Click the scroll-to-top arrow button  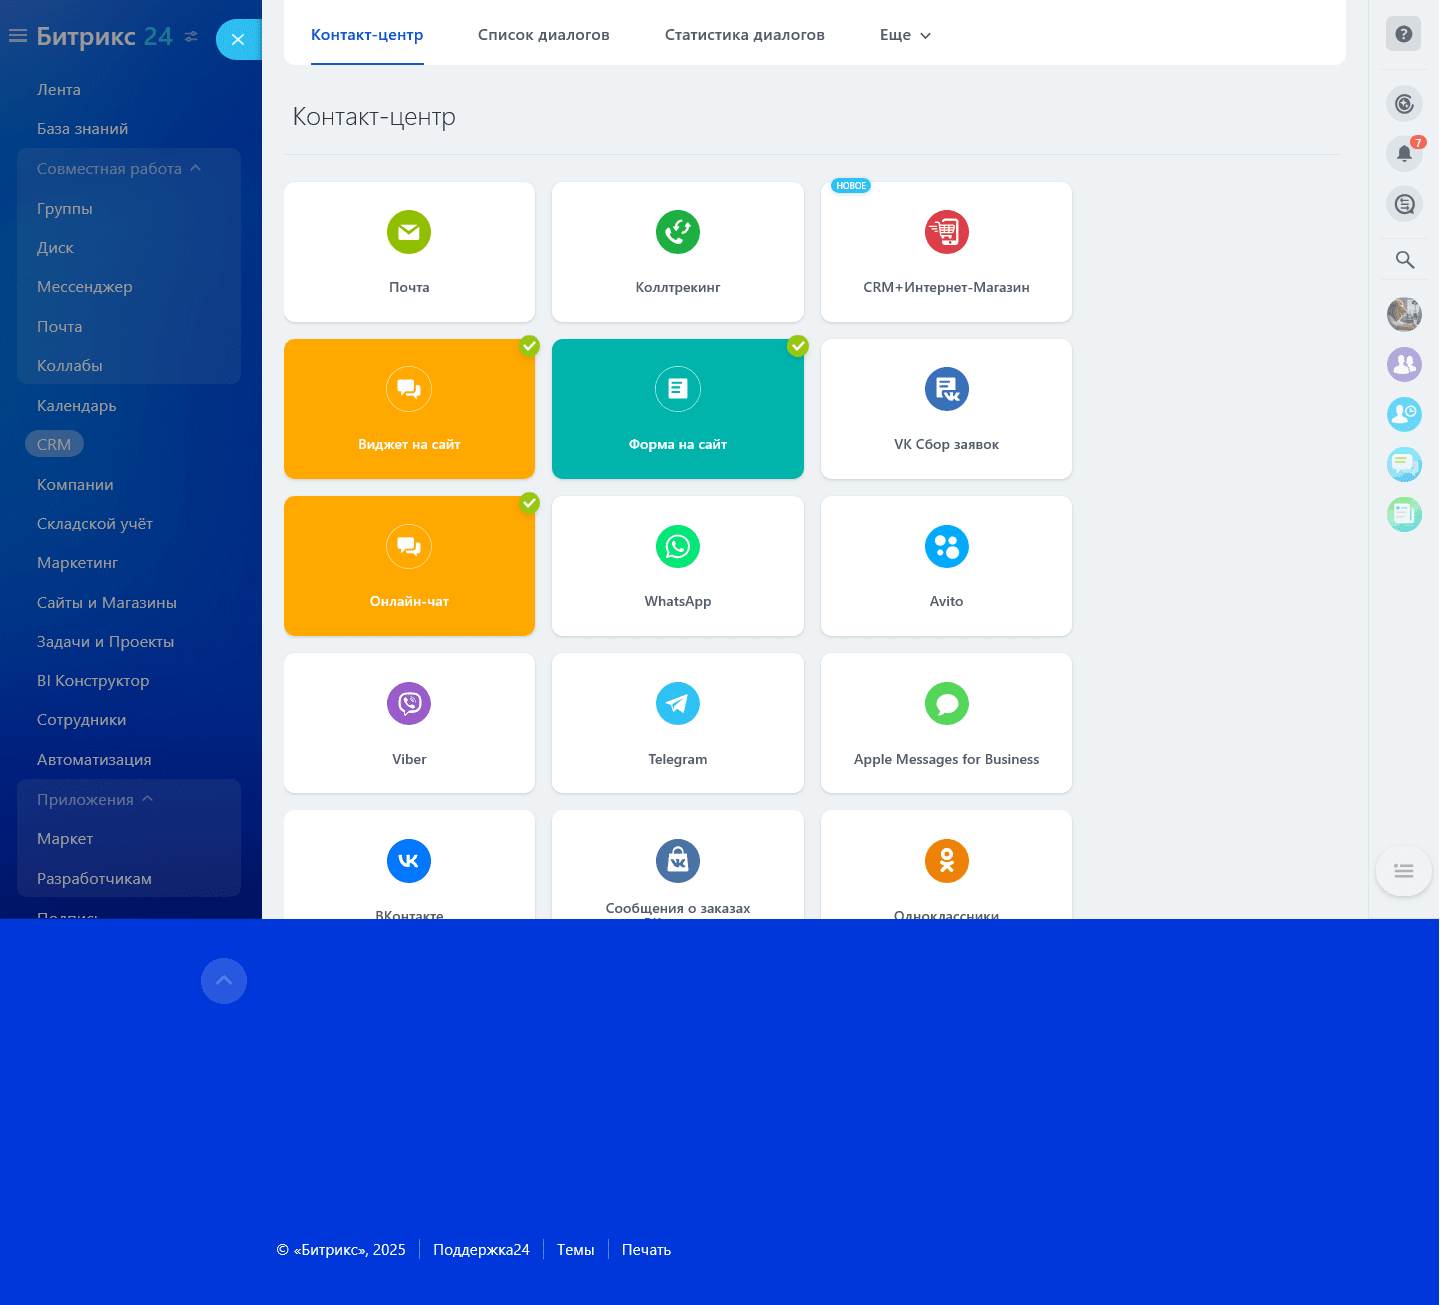coord(224,981)
